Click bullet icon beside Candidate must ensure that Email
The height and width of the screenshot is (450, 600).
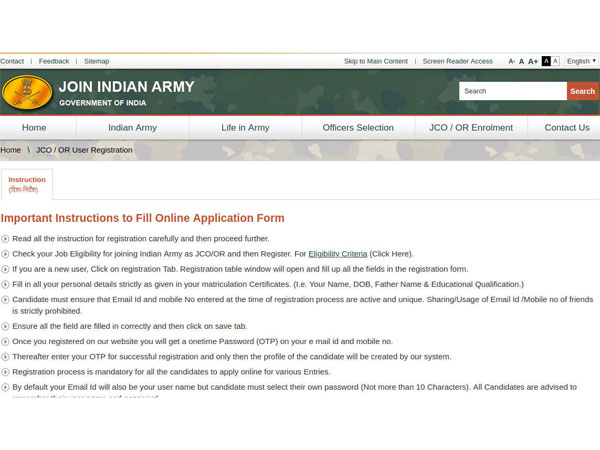click(x=5, y=300)
